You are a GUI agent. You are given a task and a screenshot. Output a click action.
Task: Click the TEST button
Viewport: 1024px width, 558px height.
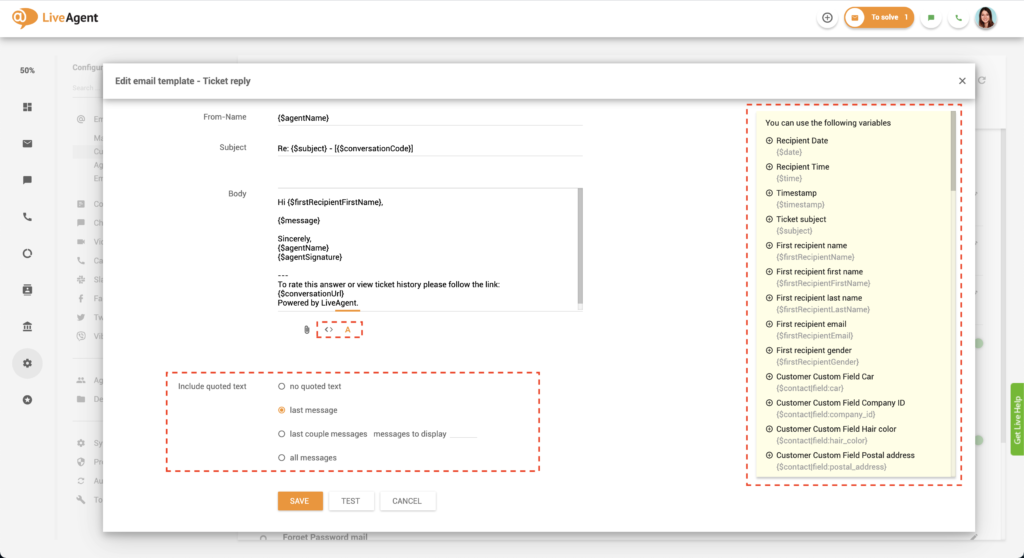[x=350, y=501]
